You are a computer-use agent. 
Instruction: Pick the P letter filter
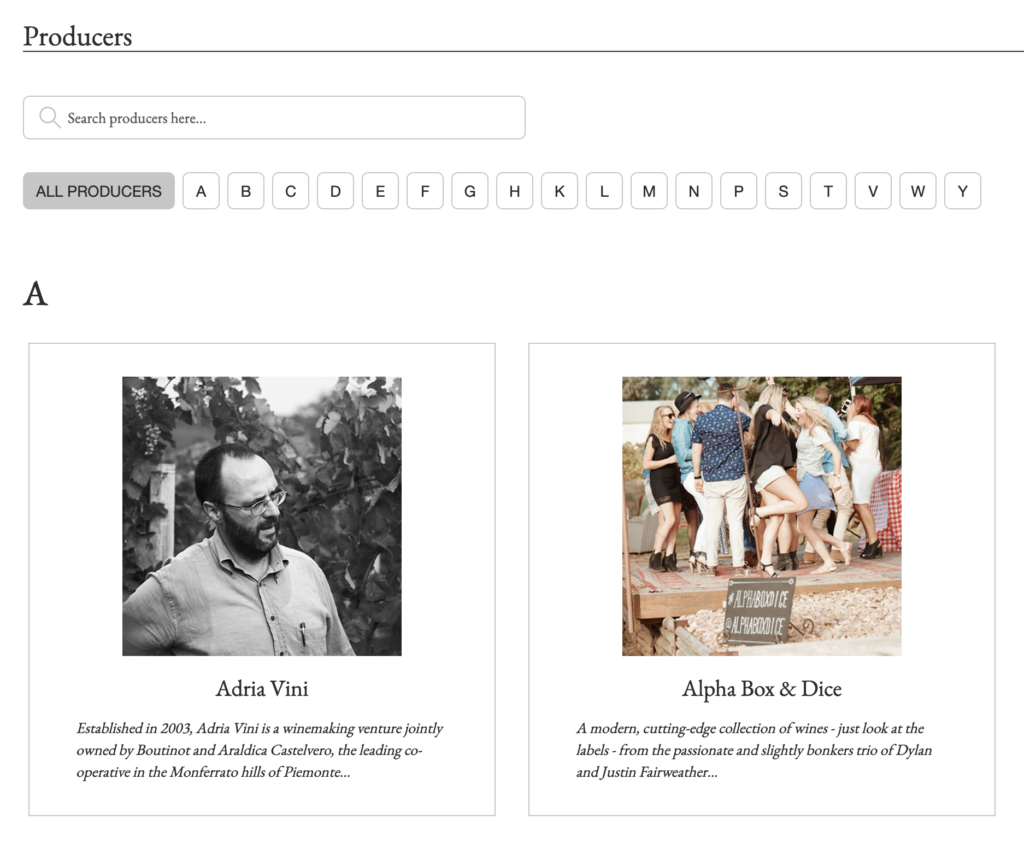[738, 191]
